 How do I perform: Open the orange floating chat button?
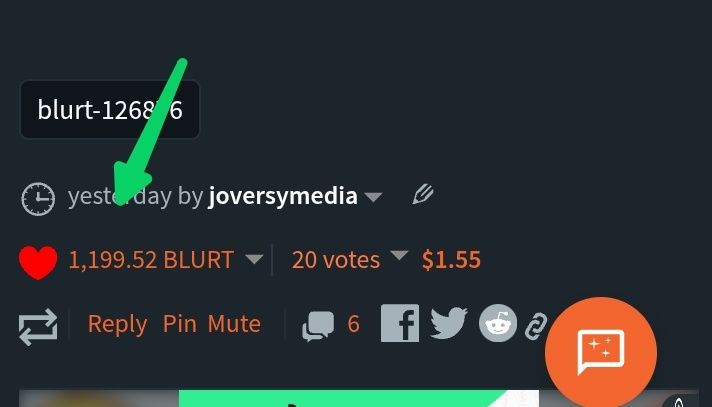[x=601, y=352]
